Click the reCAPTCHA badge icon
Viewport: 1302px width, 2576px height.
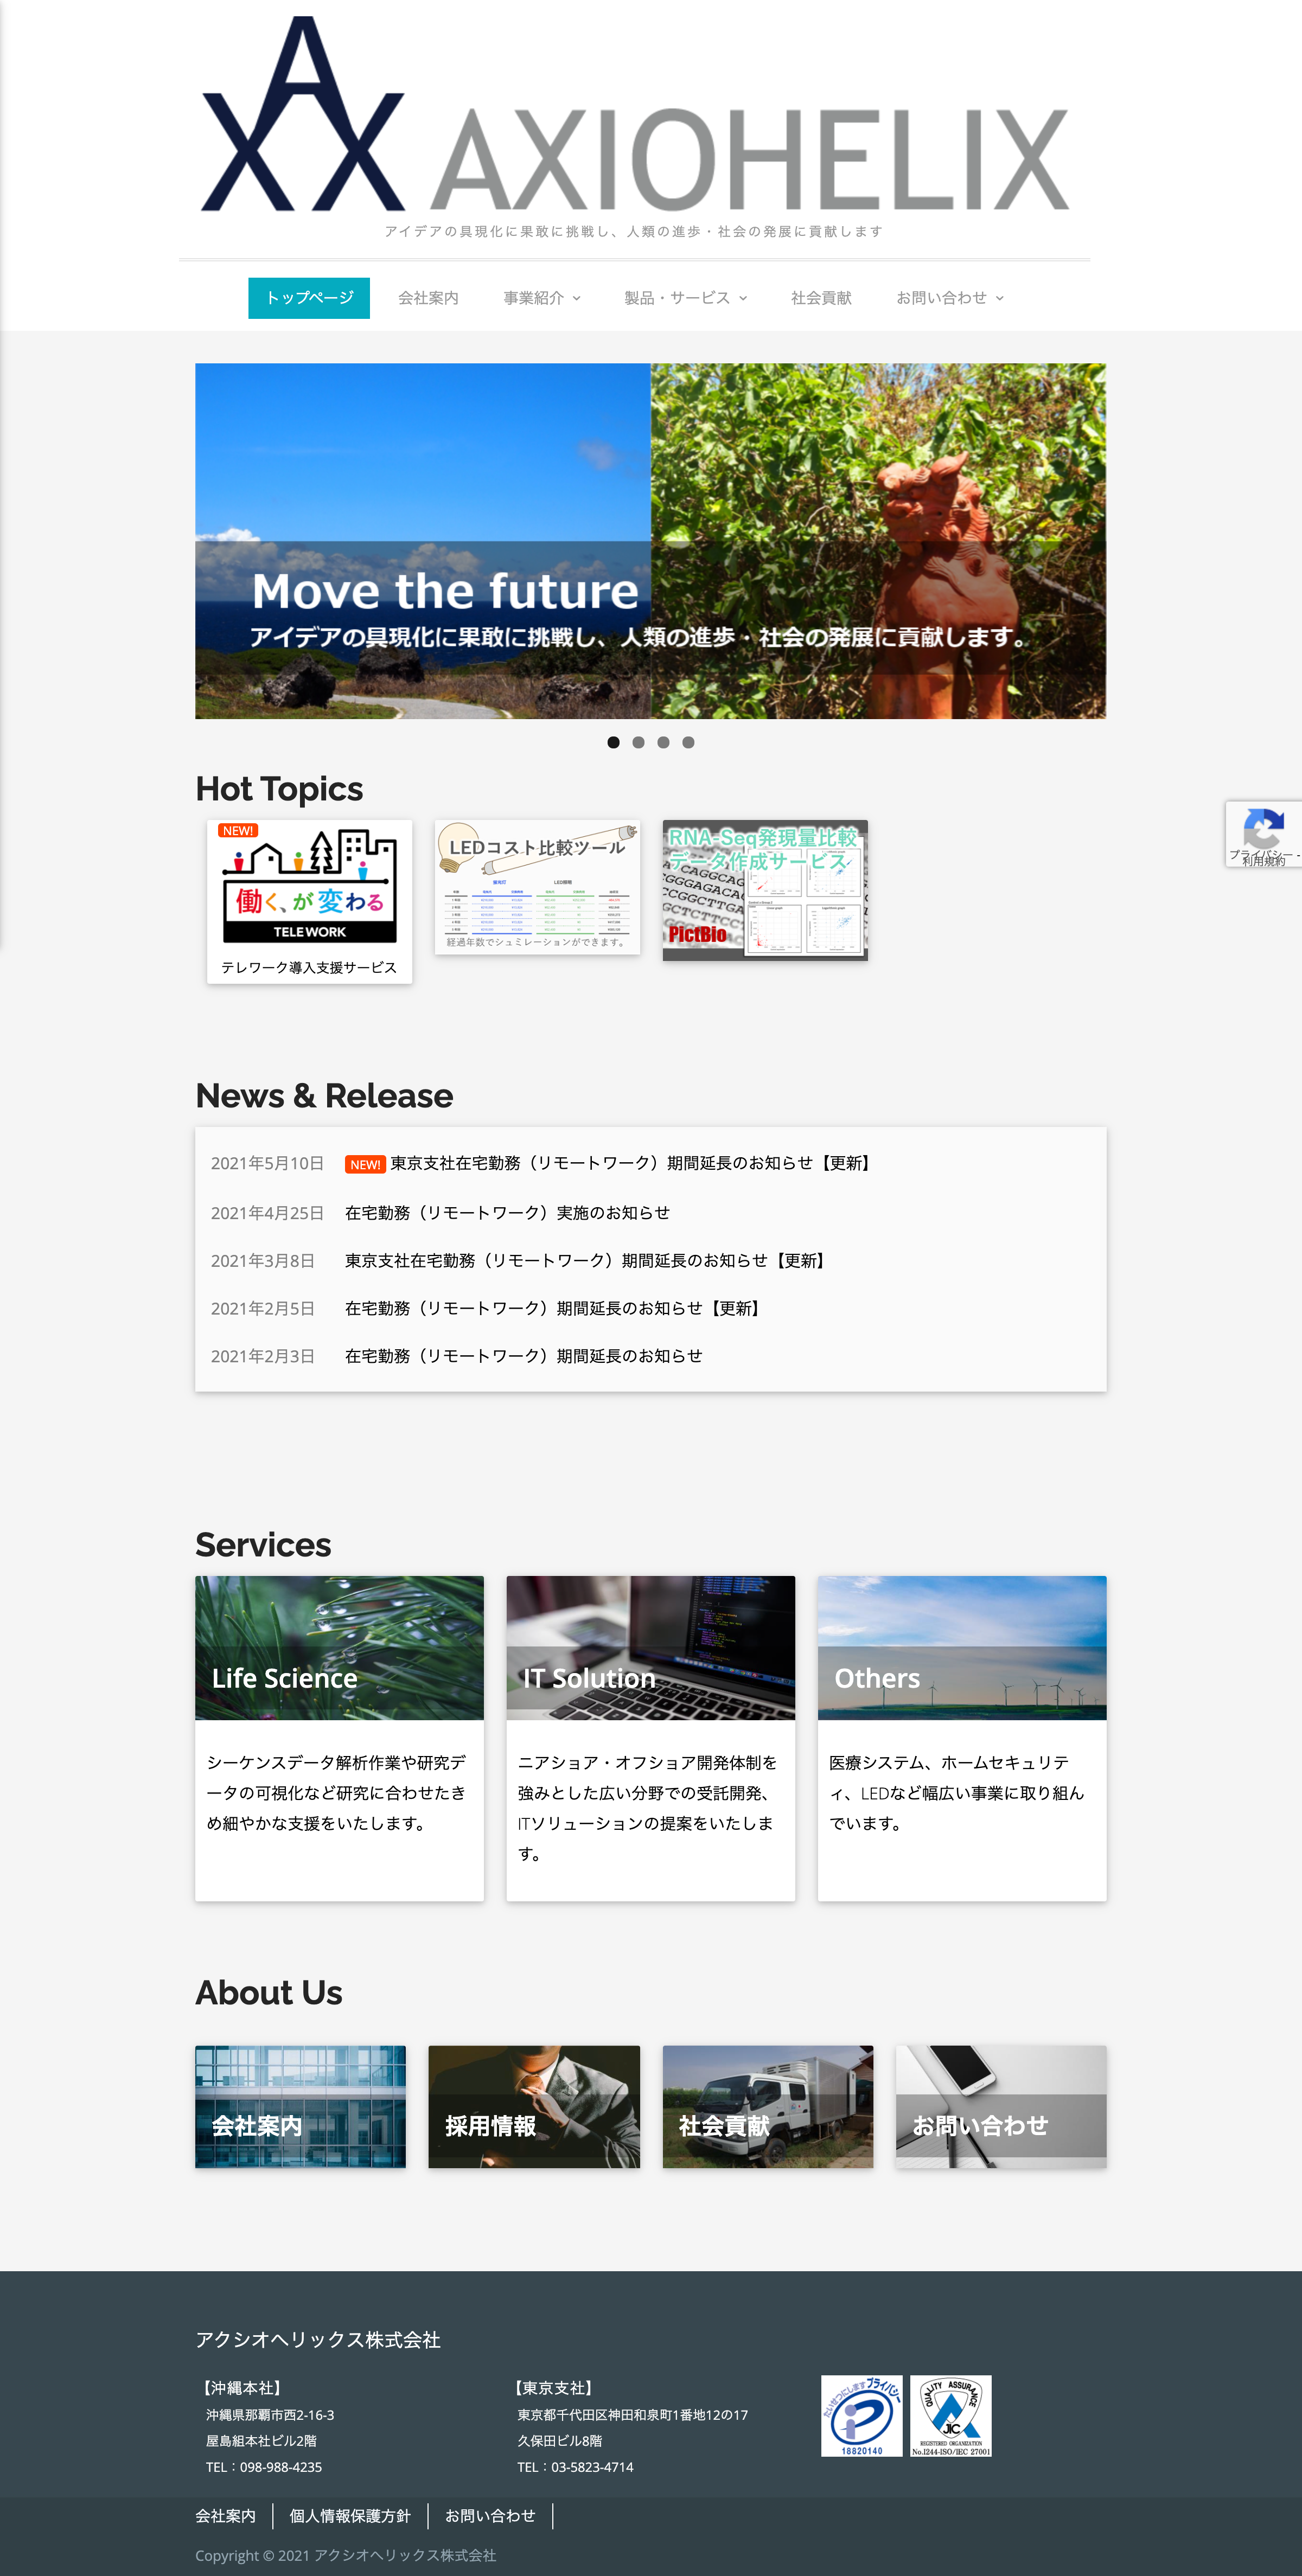pyautogui.click(x=1263, y=829)
